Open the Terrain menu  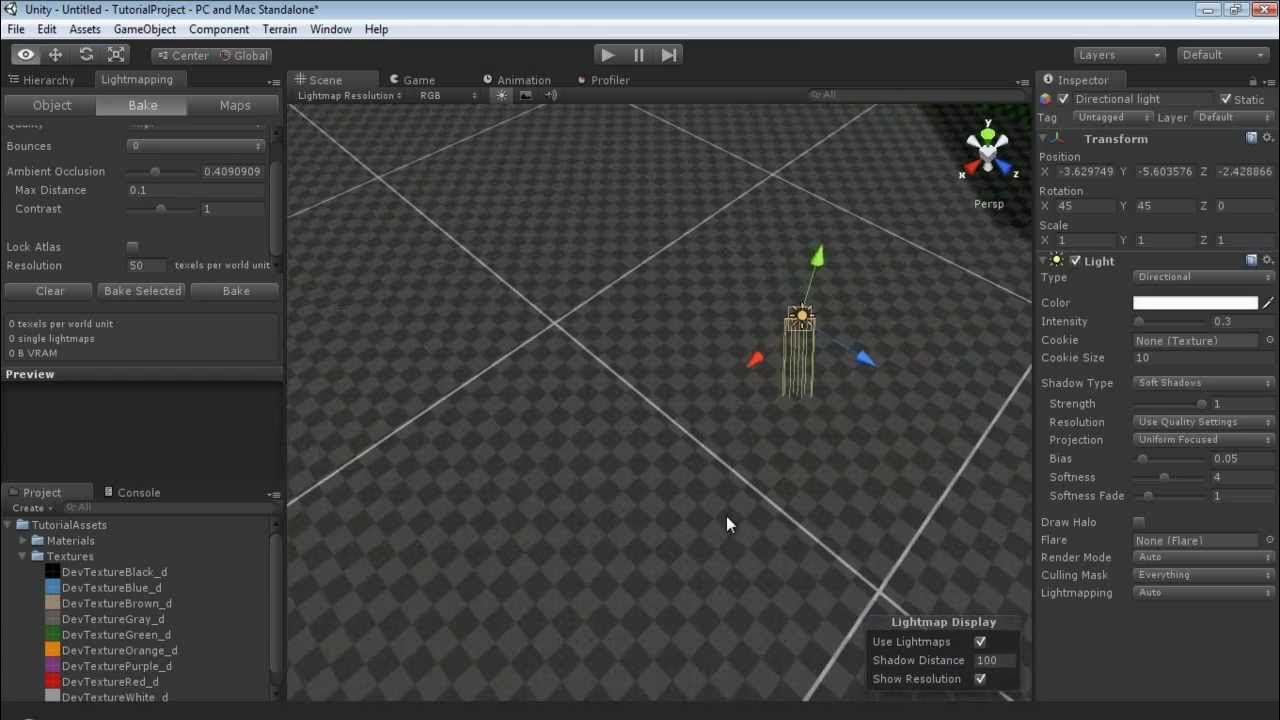pos(280,29)
